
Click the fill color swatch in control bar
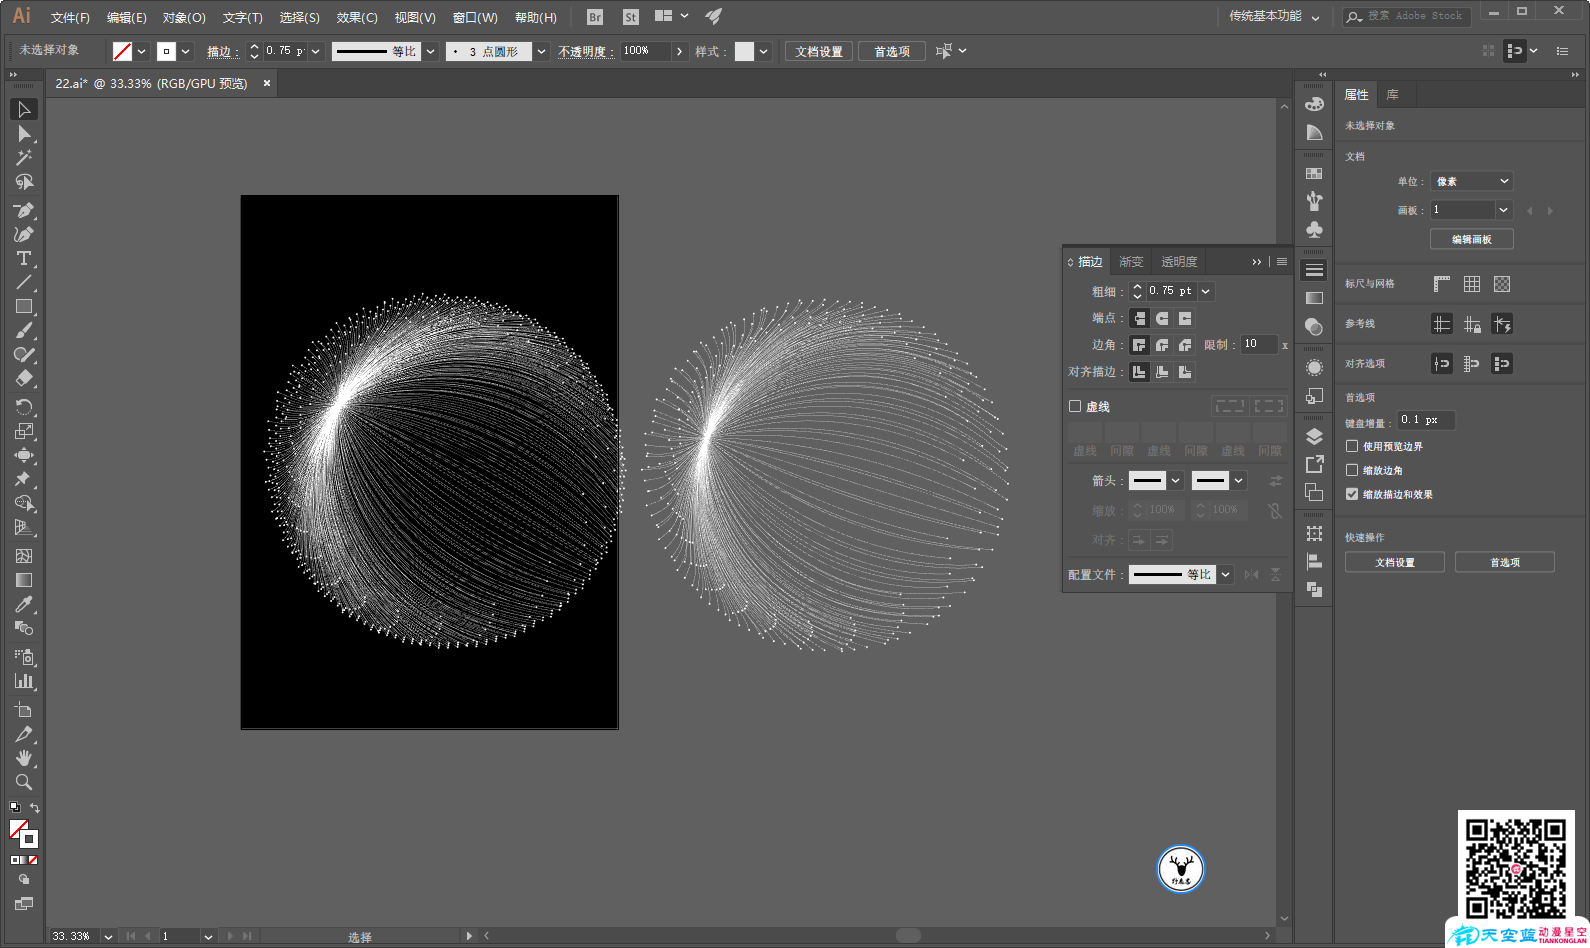(122, 51)
